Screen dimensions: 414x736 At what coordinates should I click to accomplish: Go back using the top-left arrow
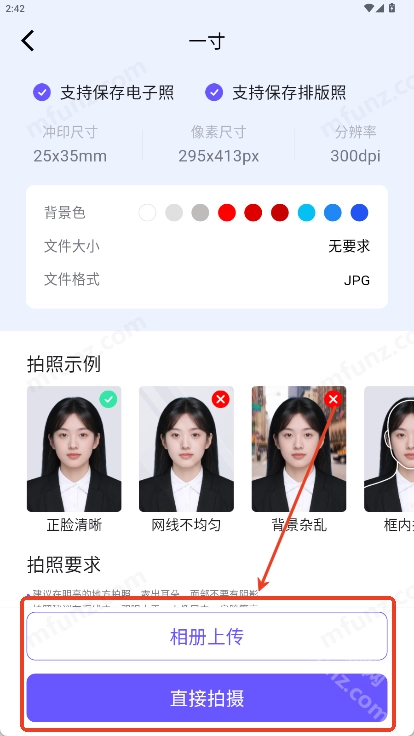tap(28, 41)
